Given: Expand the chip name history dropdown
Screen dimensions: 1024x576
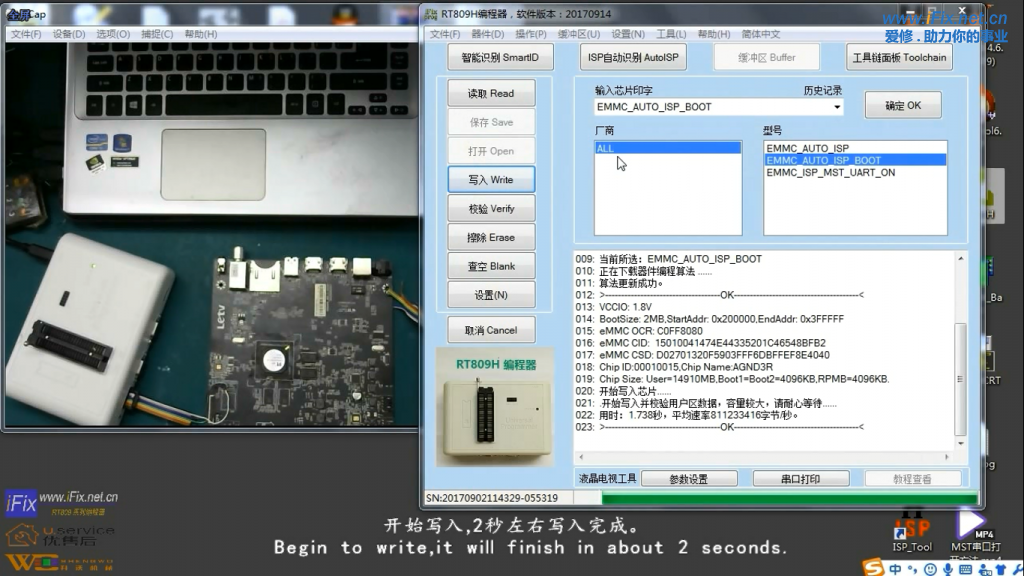Looking at the screenshot, I should click(x=837, y=107).
